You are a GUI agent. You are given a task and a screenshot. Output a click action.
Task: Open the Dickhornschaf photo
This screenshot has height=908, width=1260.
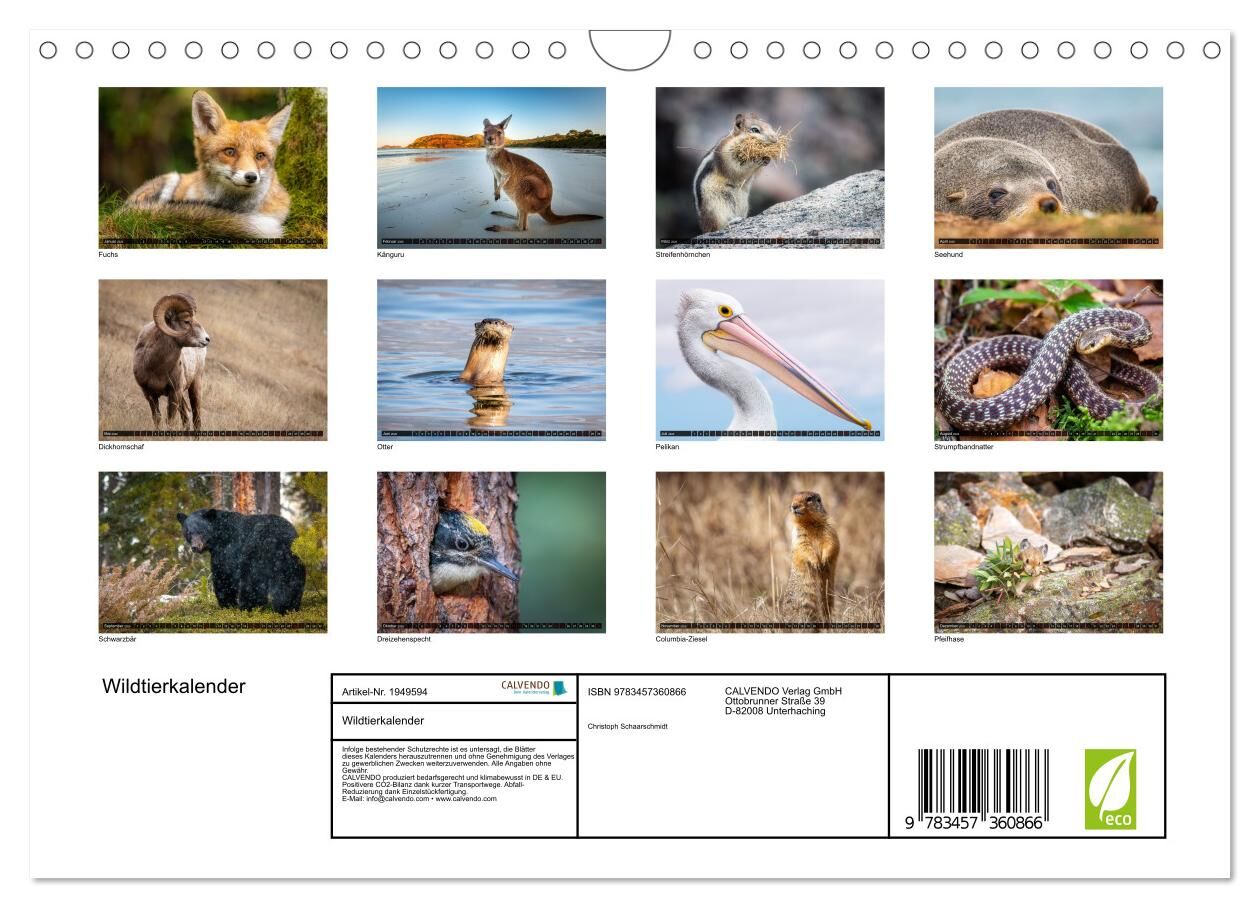click(212, 360)
